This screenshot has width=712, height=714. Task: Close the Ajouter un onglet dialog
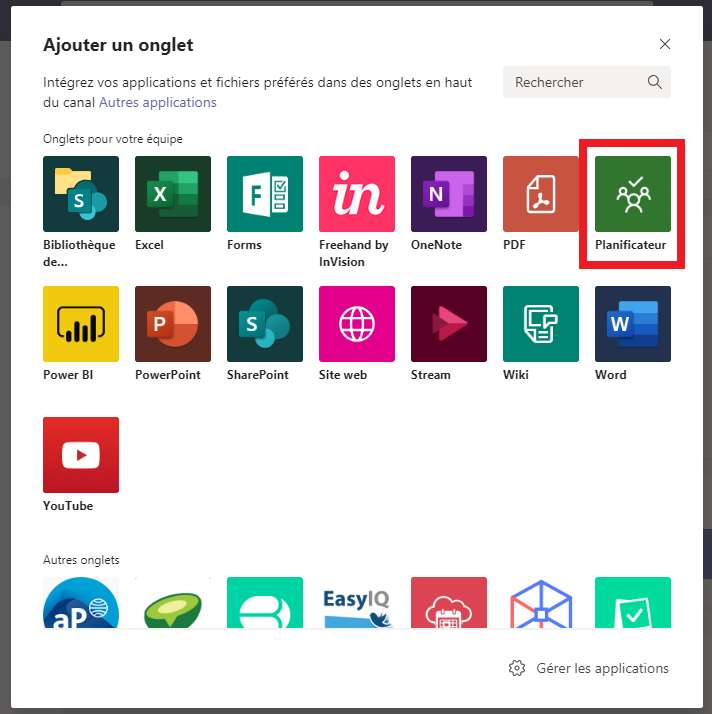(665, 44)
